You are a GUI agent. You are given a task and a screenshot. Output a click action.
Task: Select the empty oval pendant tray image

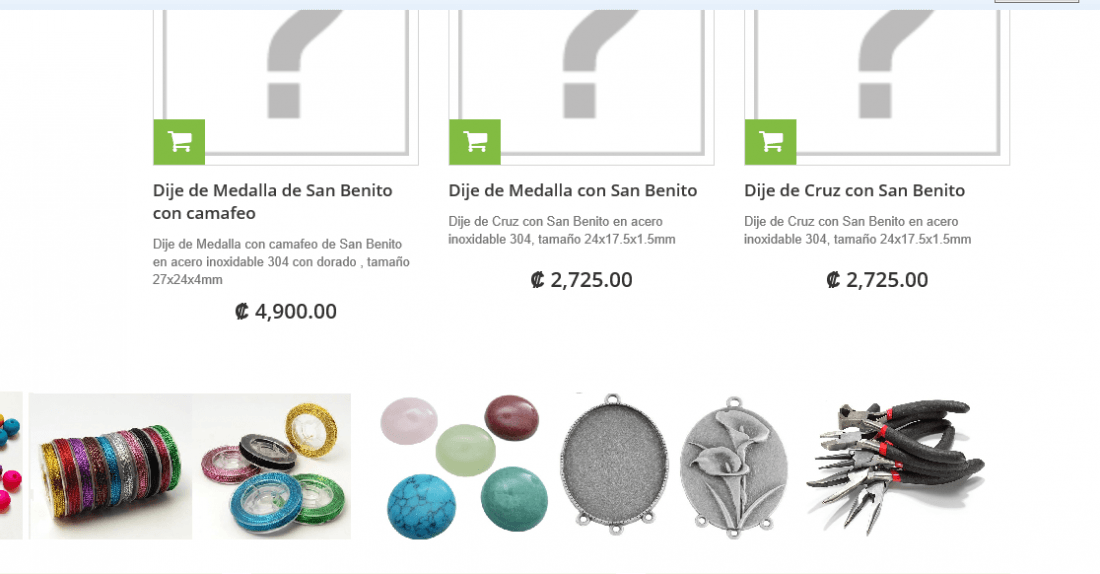613,465
